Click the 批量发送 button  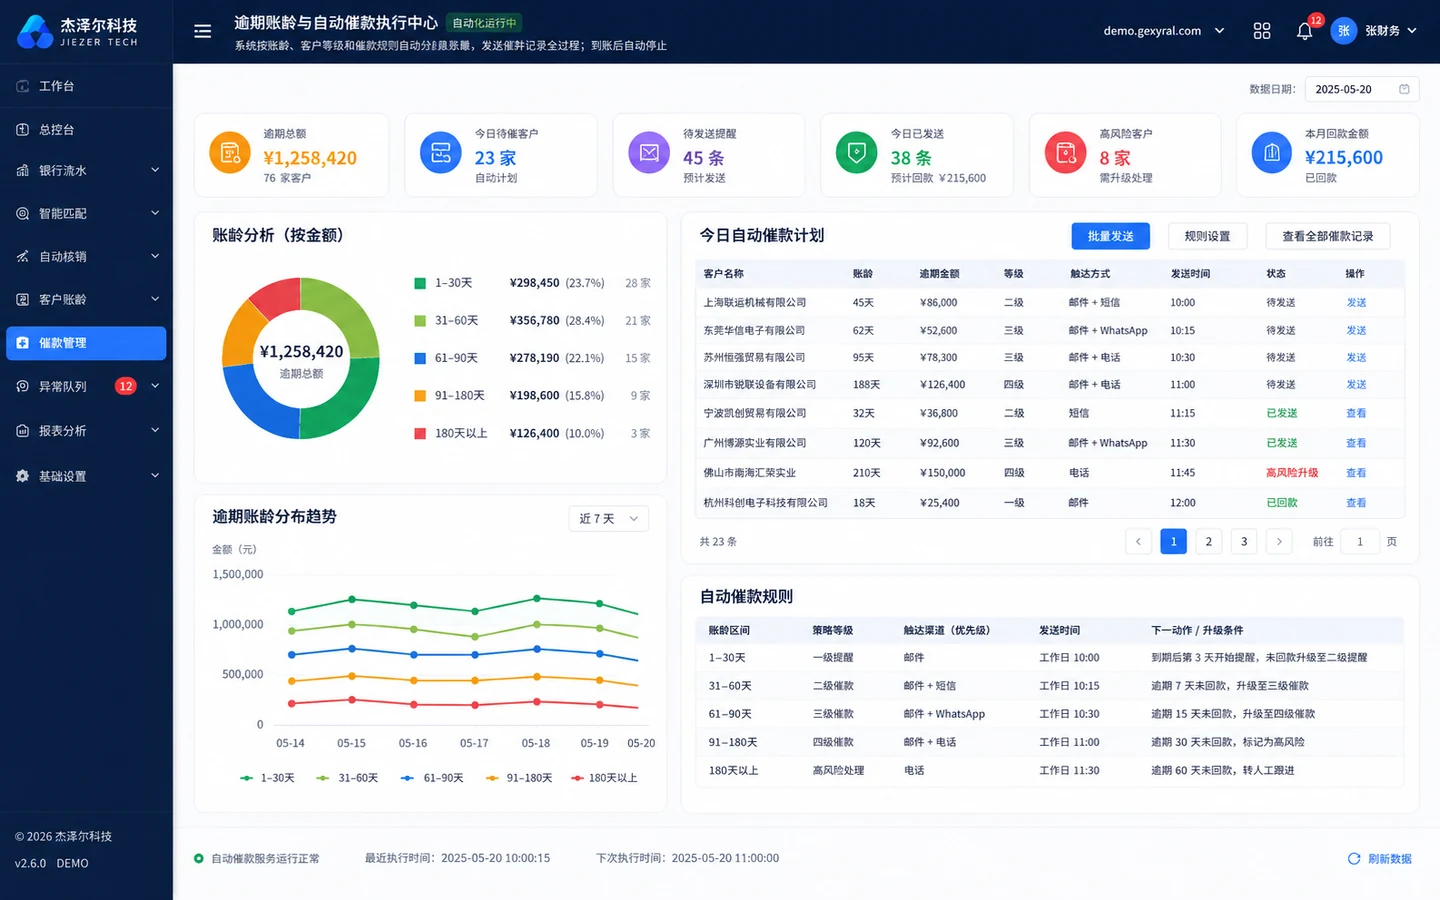(1111, 236)
